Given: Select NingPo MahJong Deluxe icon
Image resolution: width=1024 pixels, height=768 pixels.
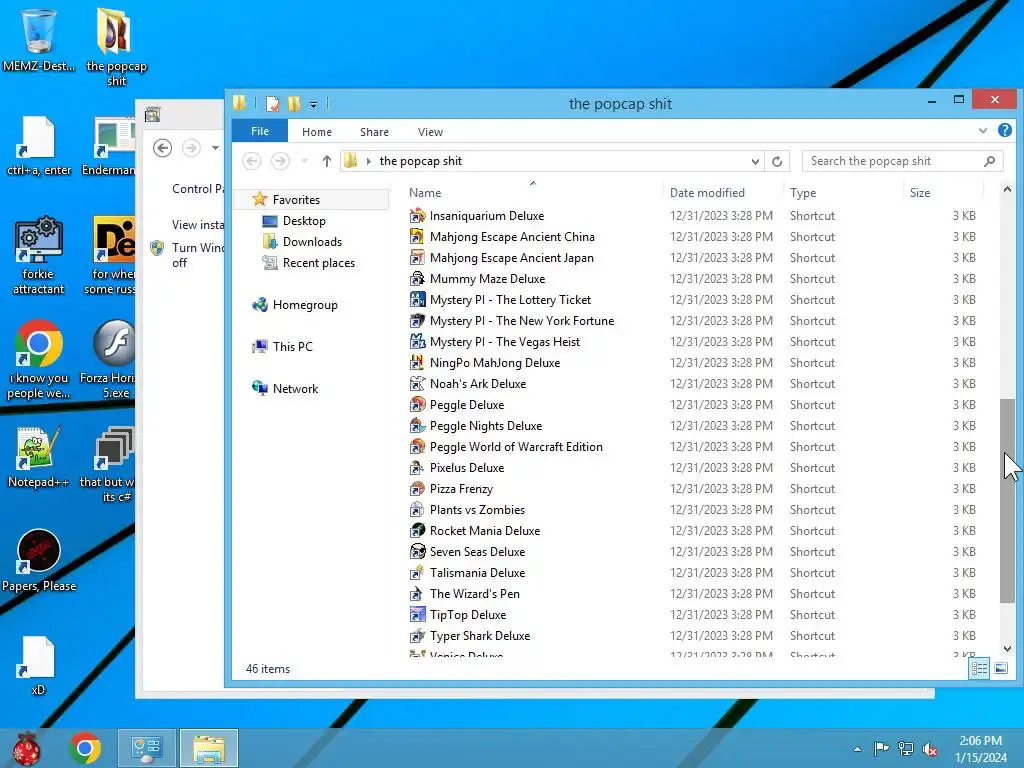Looking at the screenshot, I should coord(417,362).
